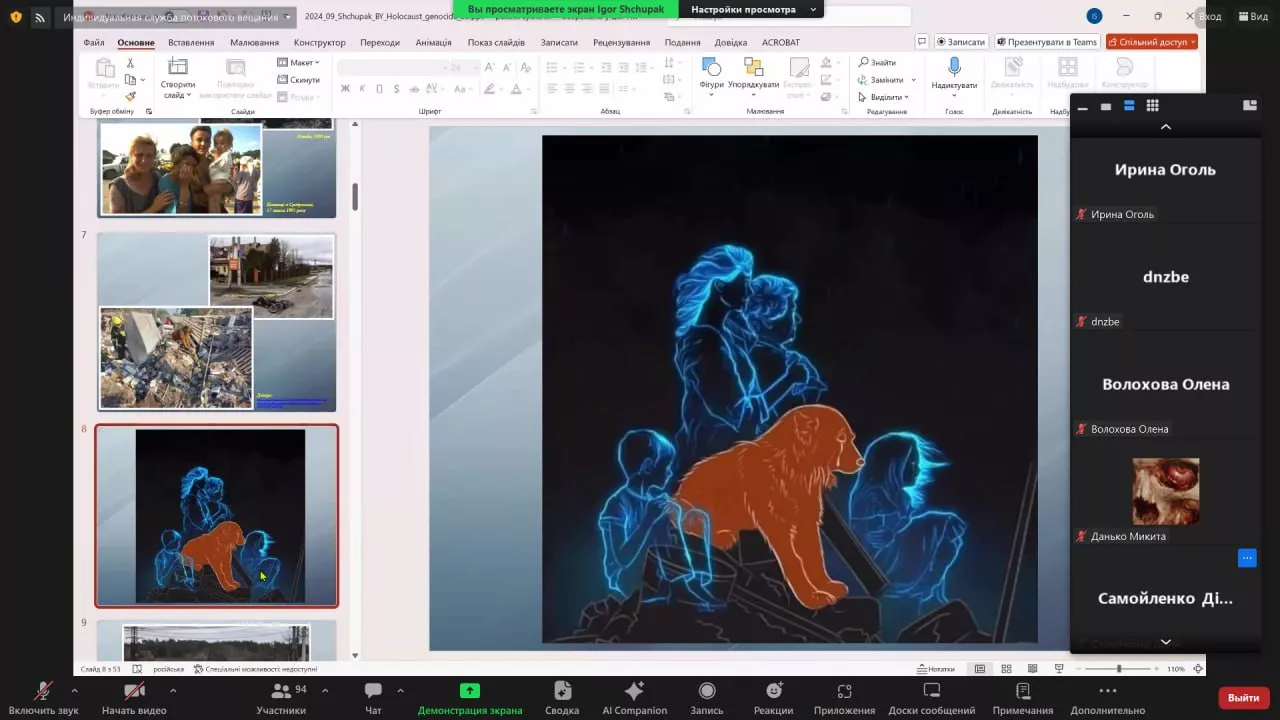1280x720 pixels.
Task: Open Замінити replace dropdown
Action: click(x=886, y=80)
